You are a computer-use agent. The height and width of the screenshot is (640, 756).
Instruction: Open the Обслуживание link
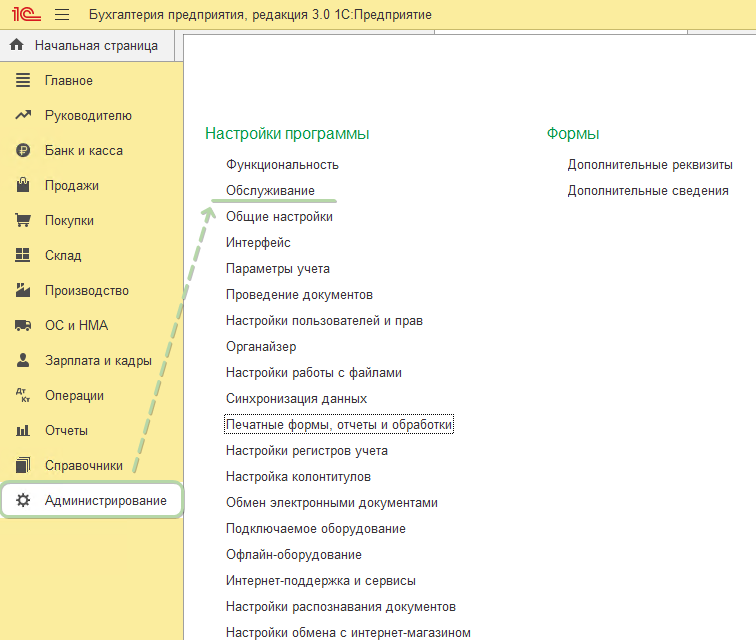point(270,191)
